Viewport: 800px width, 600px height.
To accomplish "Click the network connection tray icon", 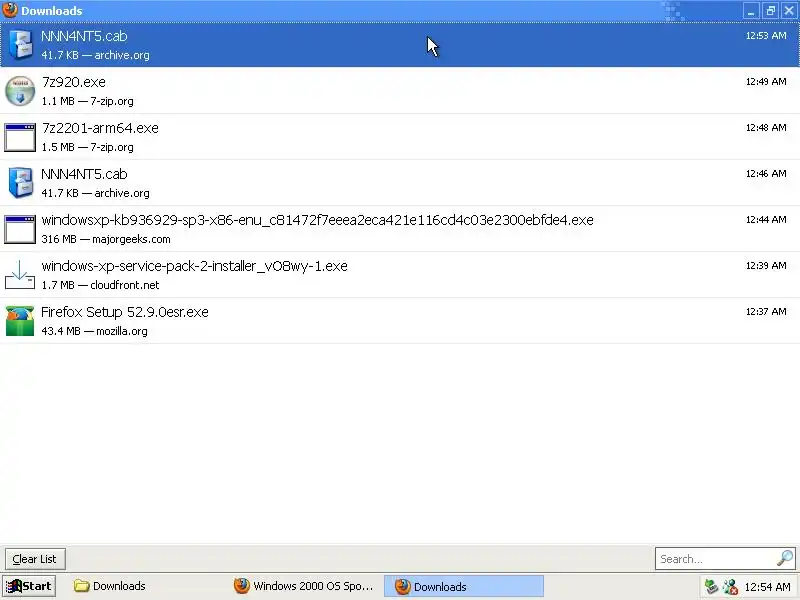I will (712, 587).
